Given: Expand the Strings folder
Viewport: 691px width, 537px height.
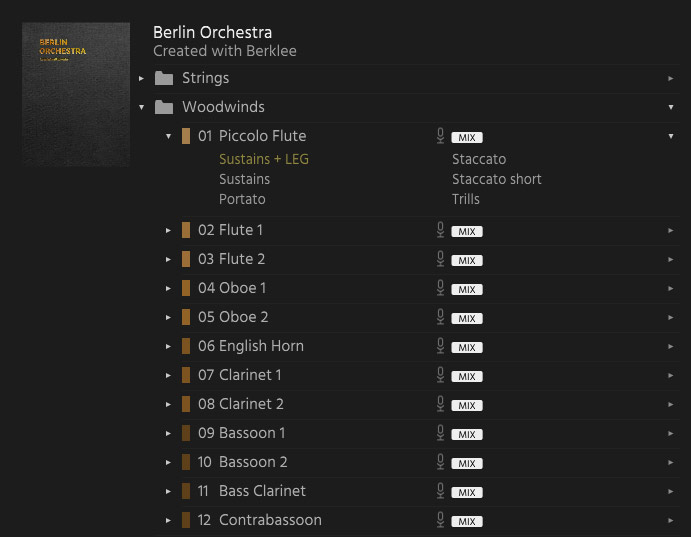Looking at the screenshot, I should (142, 78).
